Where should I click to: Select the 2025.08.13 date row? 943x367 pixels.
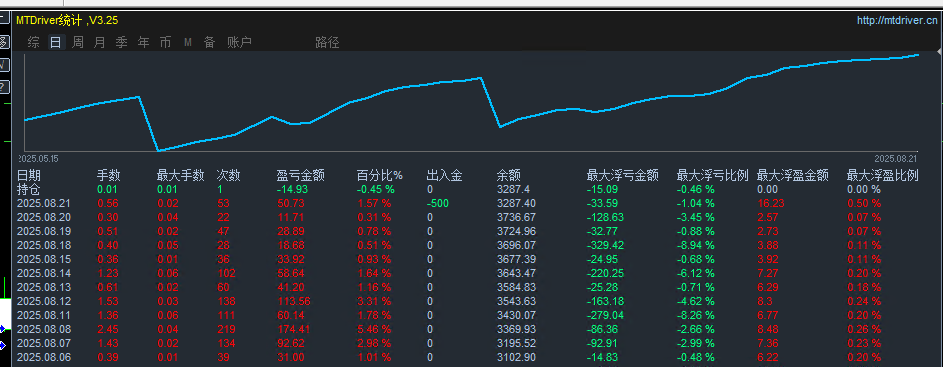45,288
